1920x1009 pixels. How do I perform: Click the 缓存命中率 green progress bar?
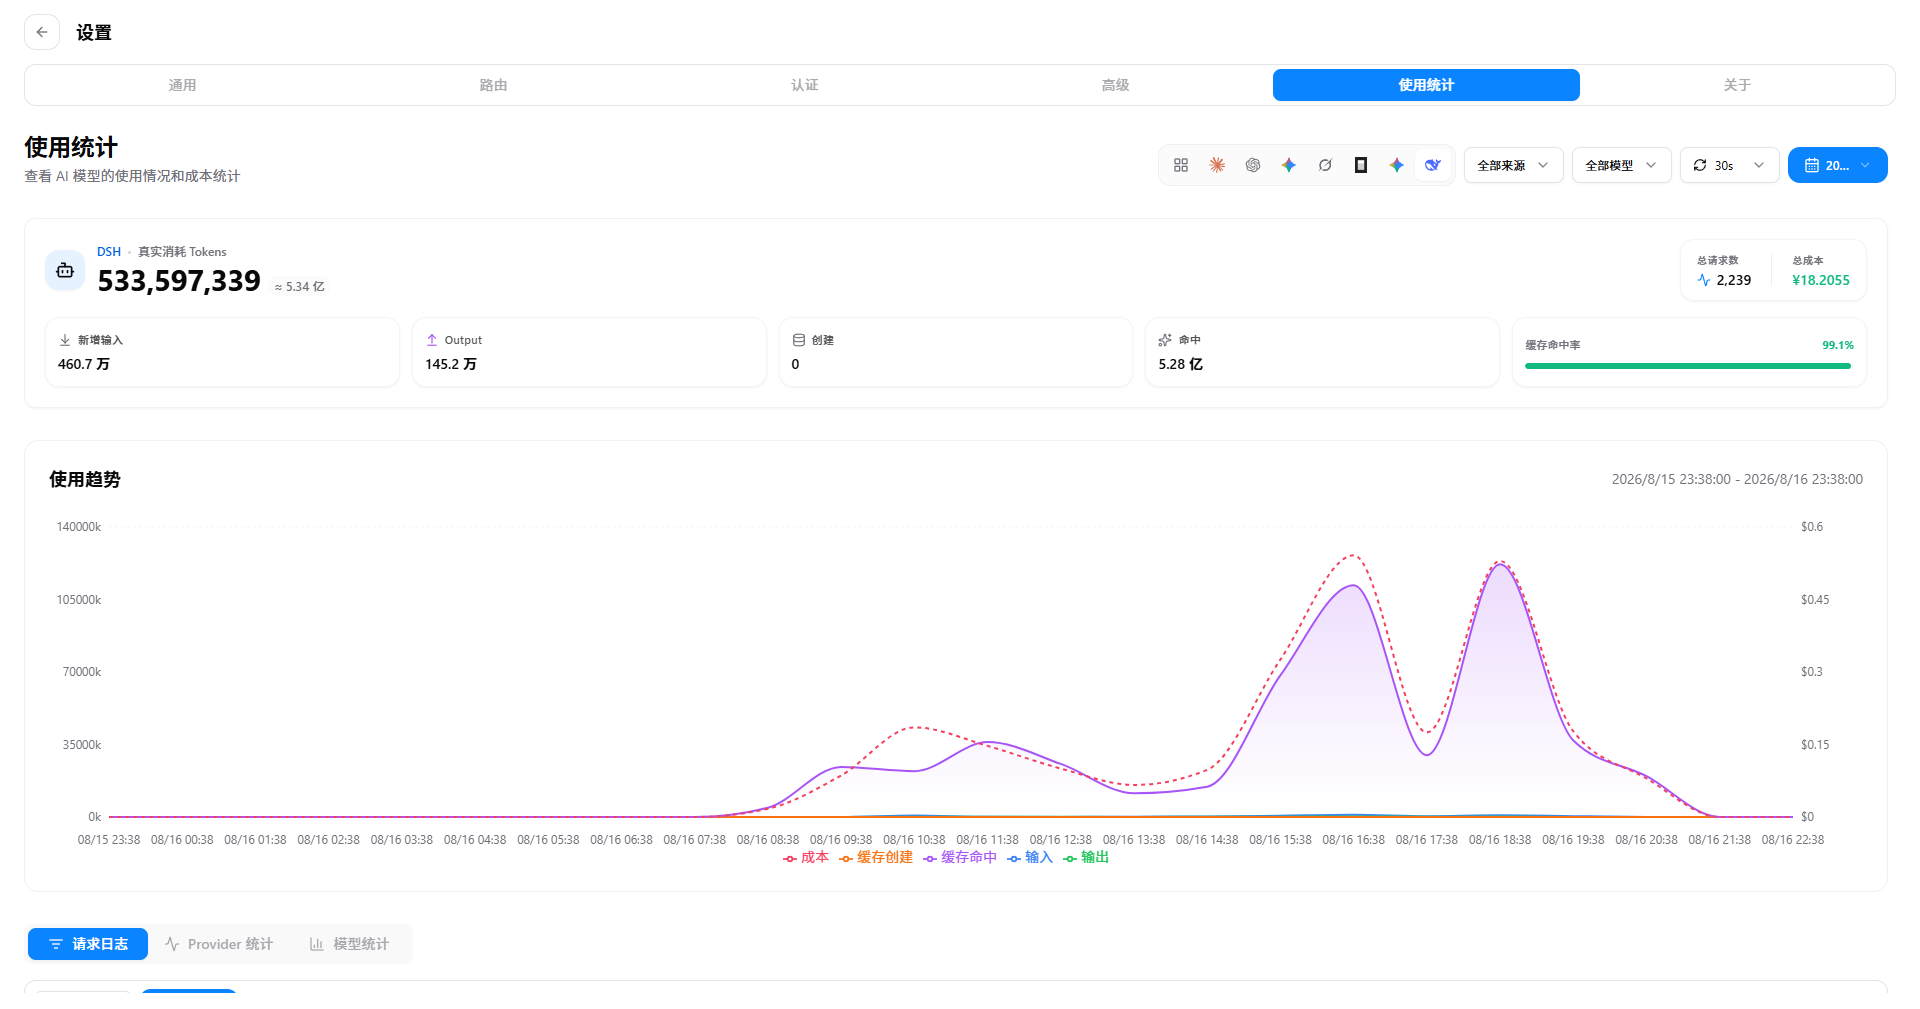1688,366
